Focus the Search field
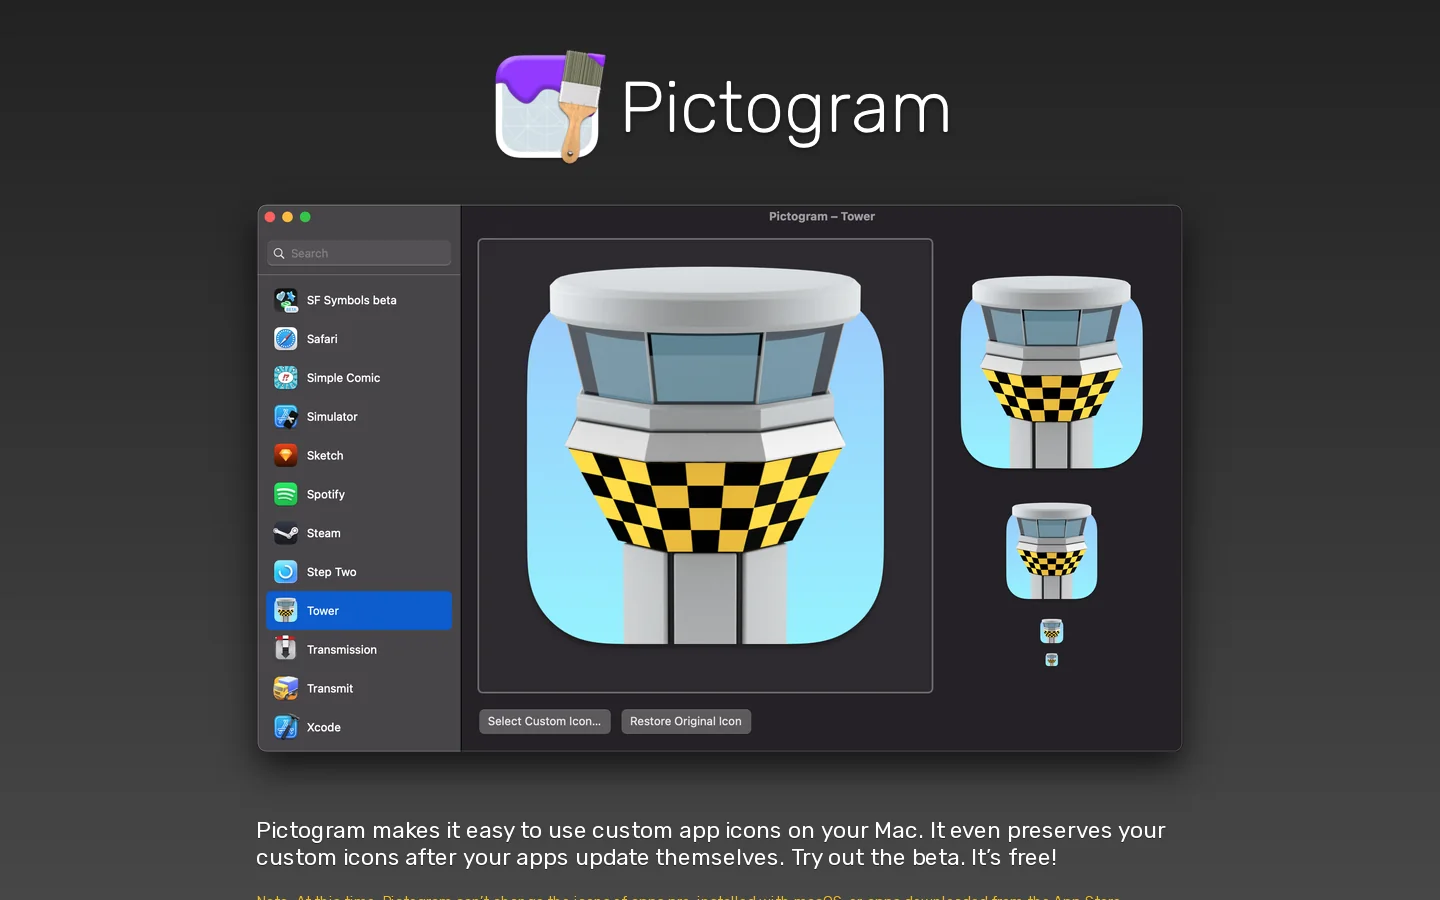 [359, 254]
